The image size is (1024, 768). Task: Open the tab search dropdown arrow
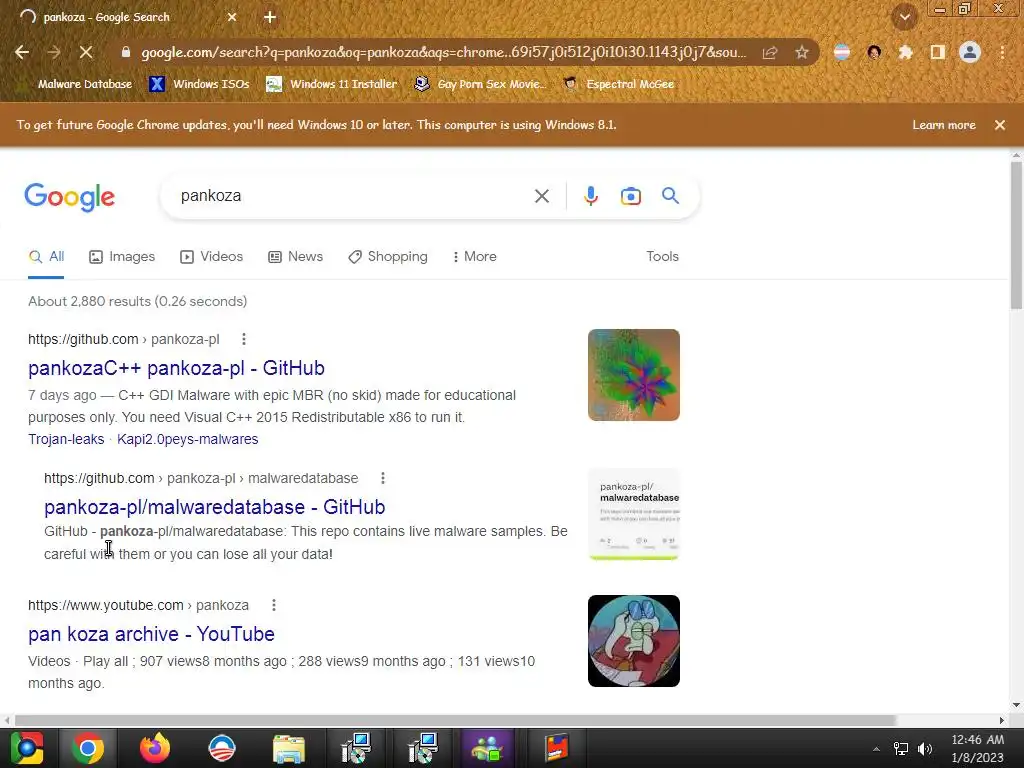point(904,18)
